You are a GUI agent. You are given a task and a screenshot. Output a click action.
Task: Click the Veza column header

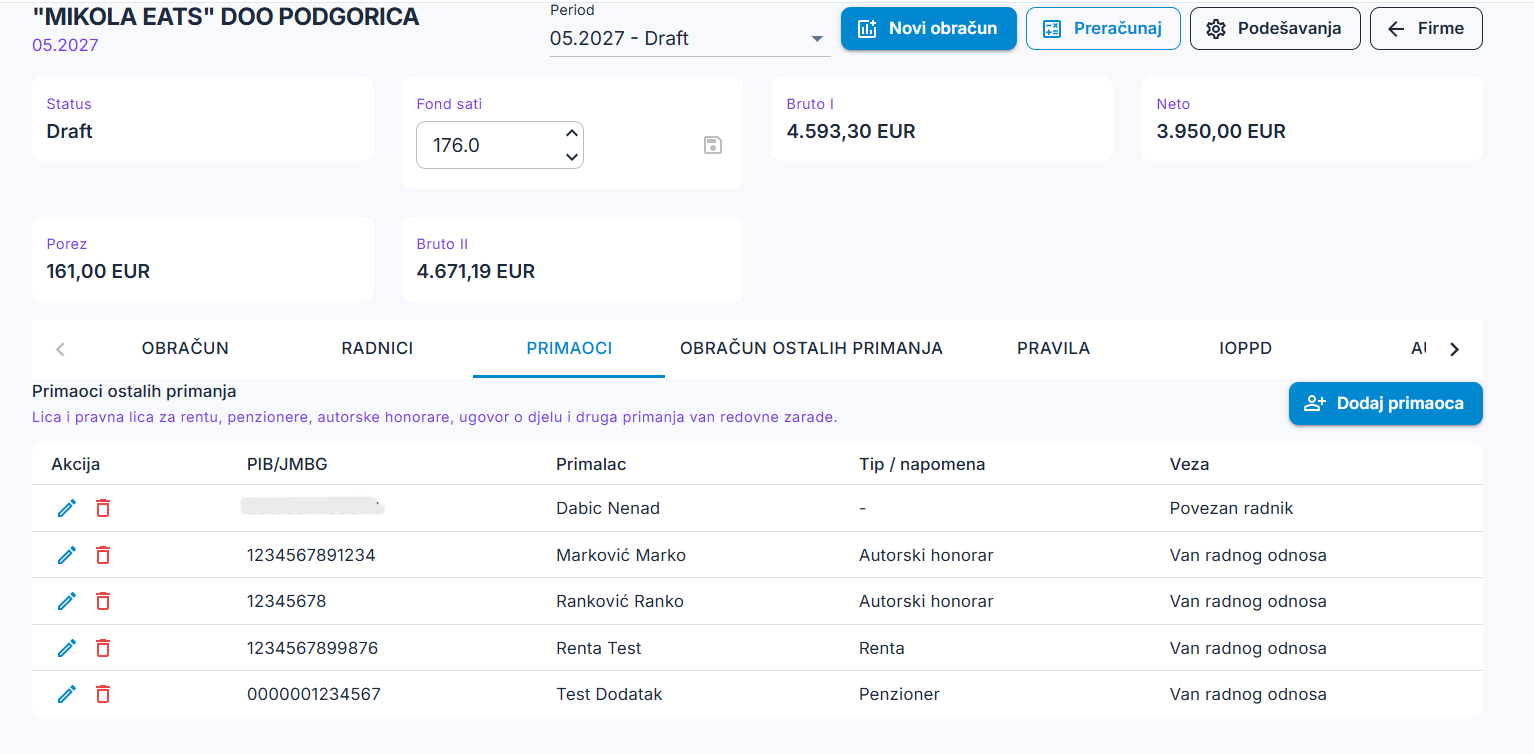(1189, 464)
